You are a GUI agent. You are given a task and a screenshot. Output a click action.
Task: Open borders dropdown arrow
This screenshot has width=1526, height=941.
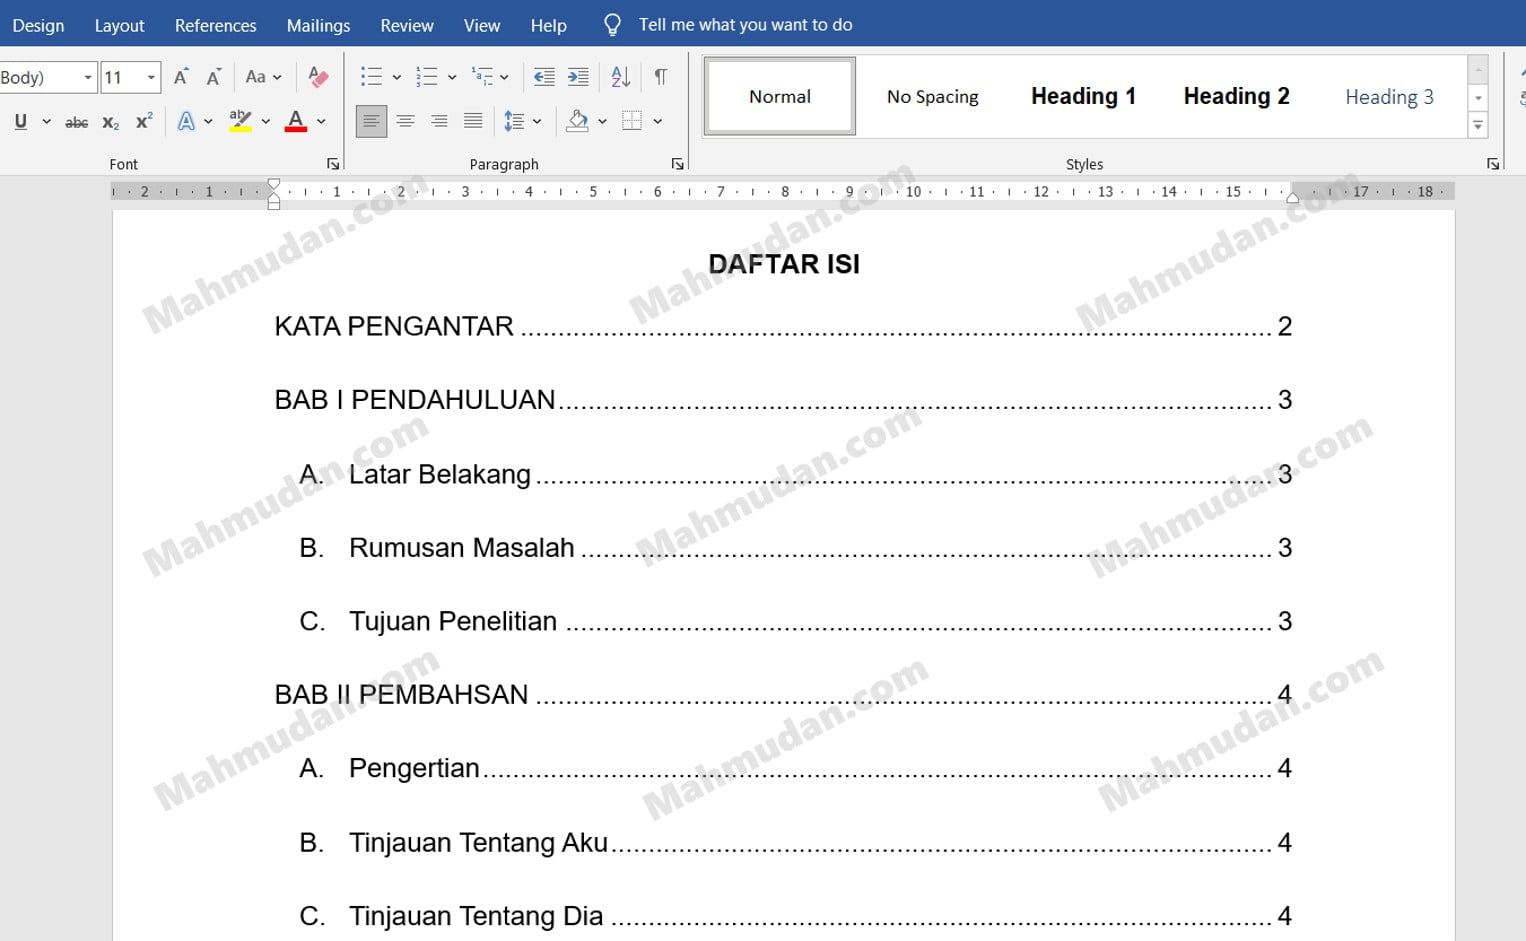tap(658, 122)
